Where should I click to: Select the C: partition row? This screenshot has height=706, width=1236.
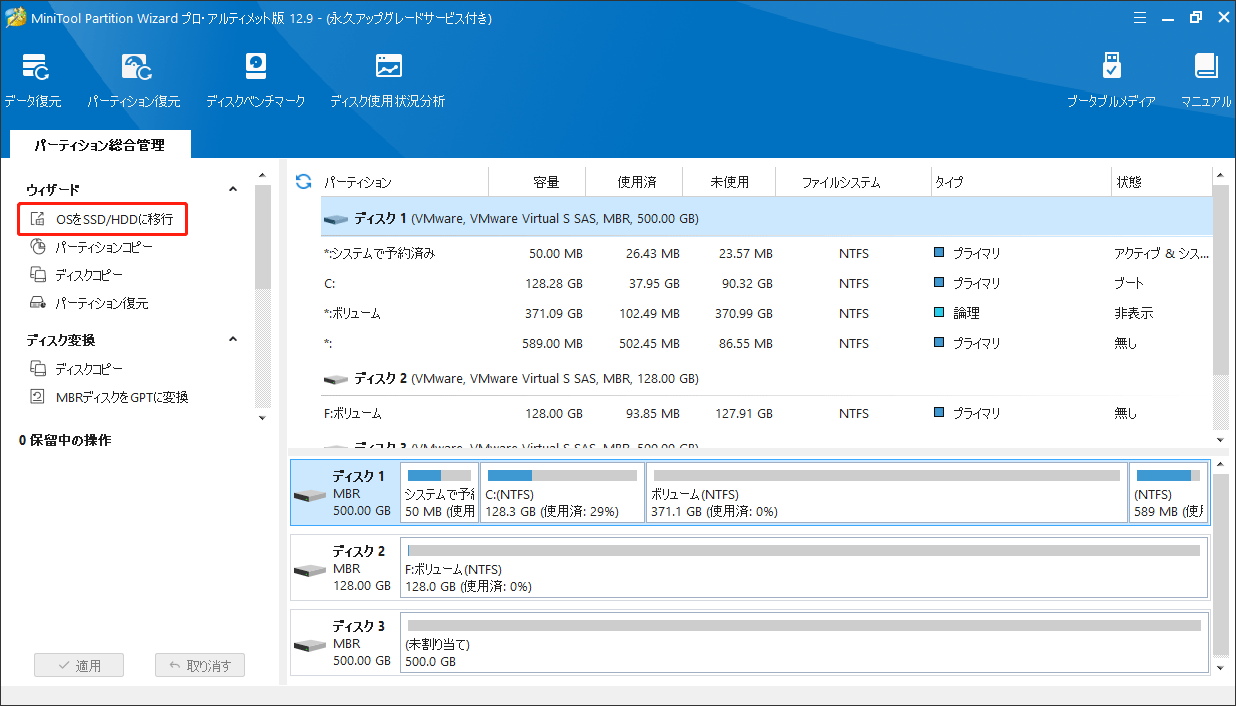click(766, 284)
